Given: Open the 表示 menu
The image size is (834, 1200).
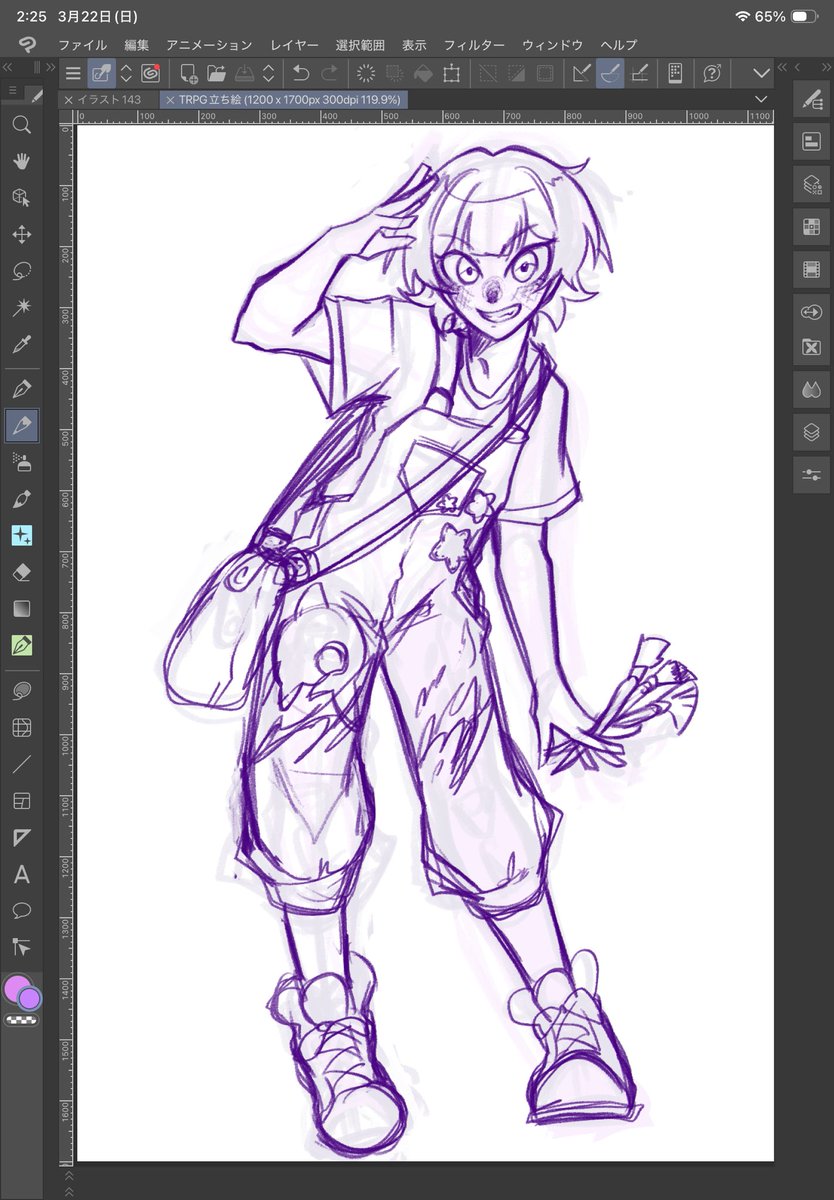Looking at the screenshot, I should (x=414, y=45).
